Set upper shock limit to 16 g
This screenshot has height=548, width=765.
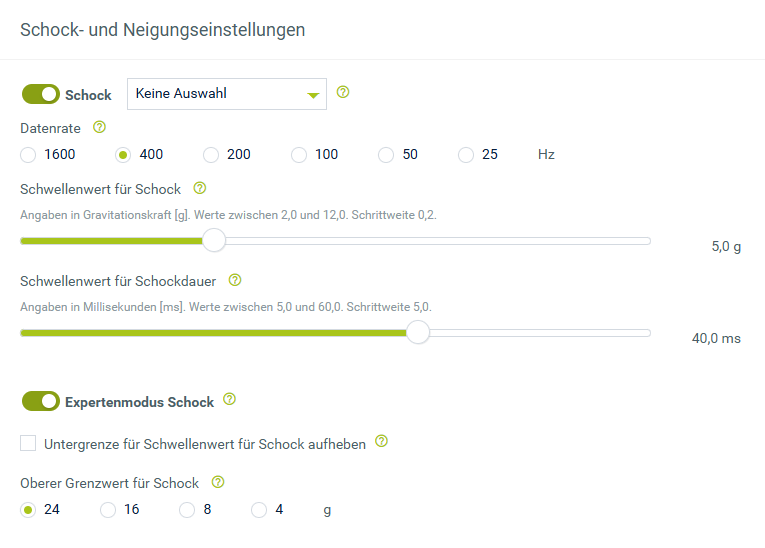(108, 510)
